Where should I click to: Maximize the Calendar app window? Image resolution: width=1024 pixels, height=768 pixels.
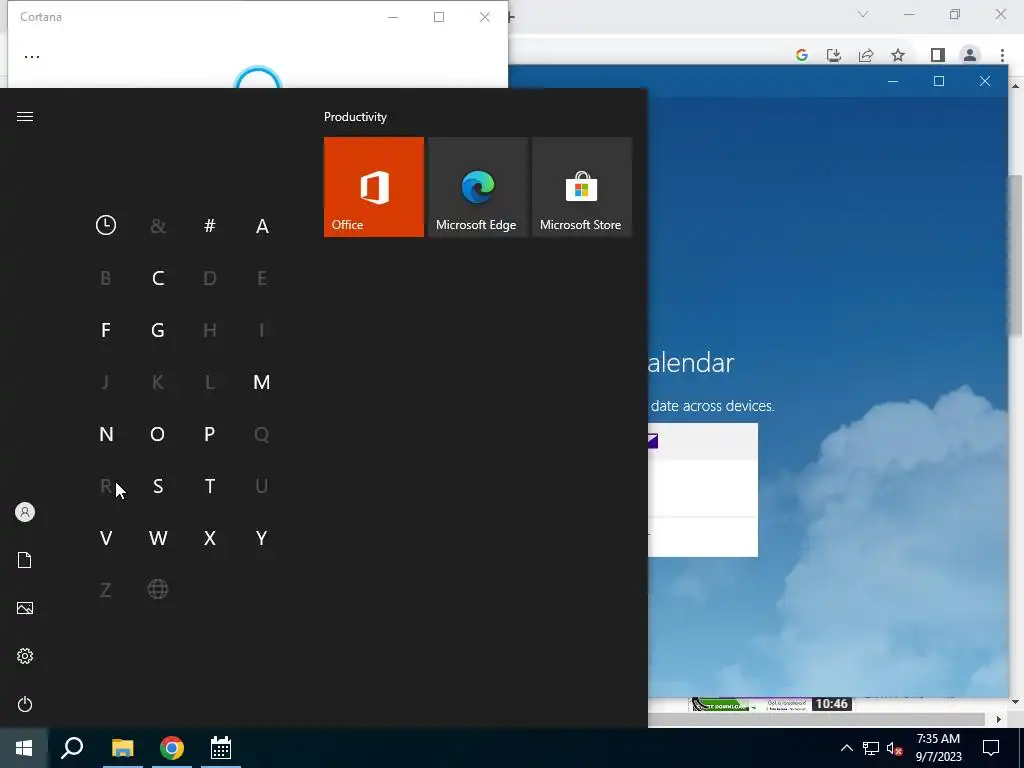tap(939, 81)
